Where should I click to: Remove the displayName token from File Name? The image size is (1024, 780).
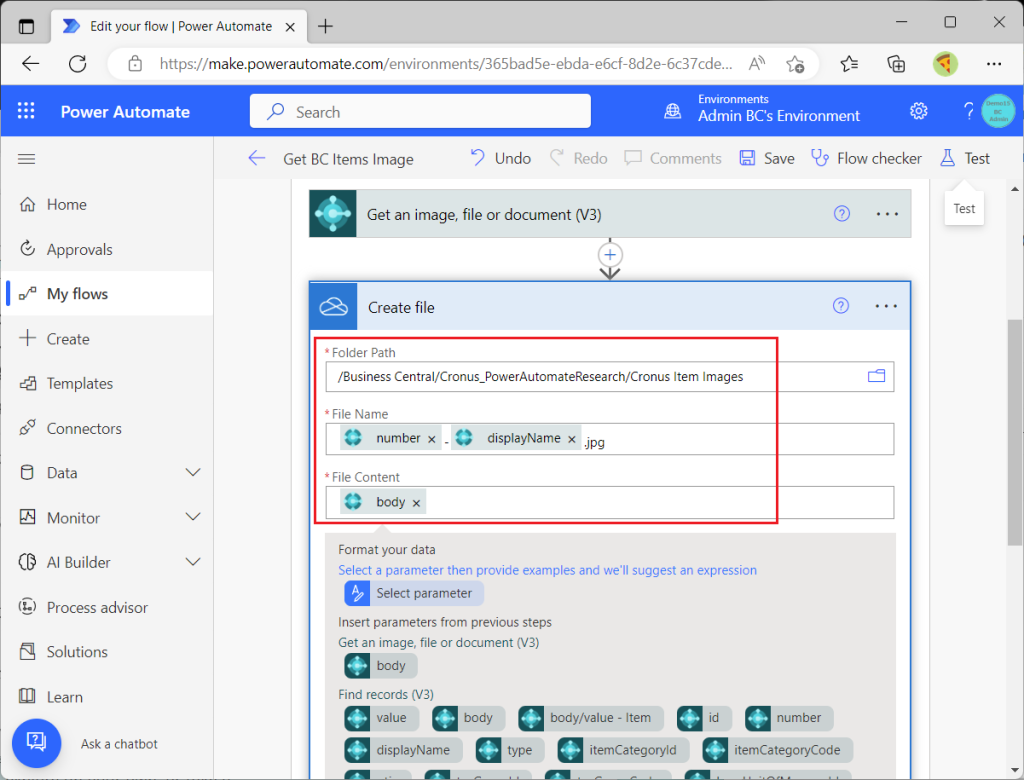coord(571,439)
